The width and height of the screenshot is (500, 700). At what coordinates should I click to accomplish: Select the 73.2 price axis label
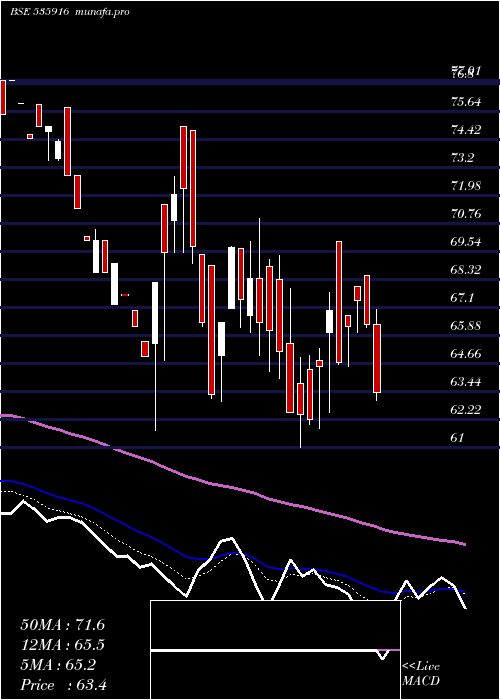pos(462,158)
